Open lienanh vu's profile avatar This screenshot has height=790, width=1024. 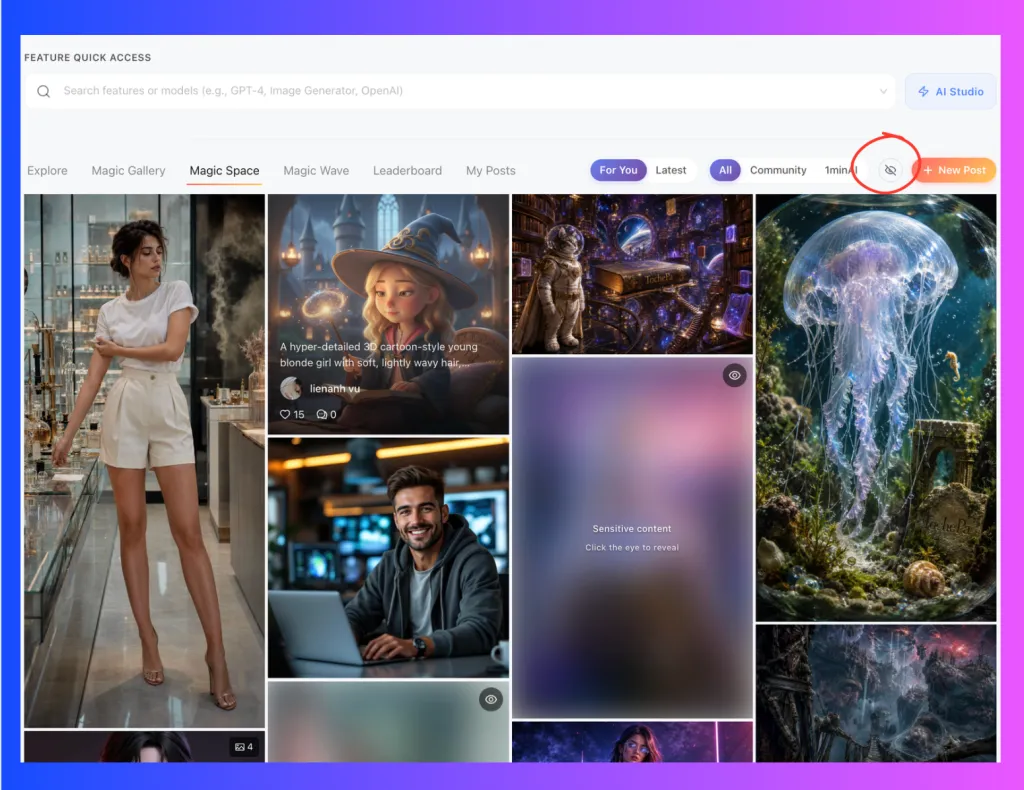(291, 388)
